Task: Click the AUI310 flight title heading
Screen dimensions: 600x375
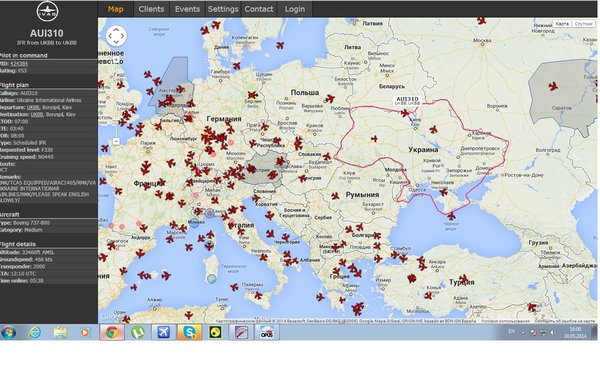Action: coord(47,34)
